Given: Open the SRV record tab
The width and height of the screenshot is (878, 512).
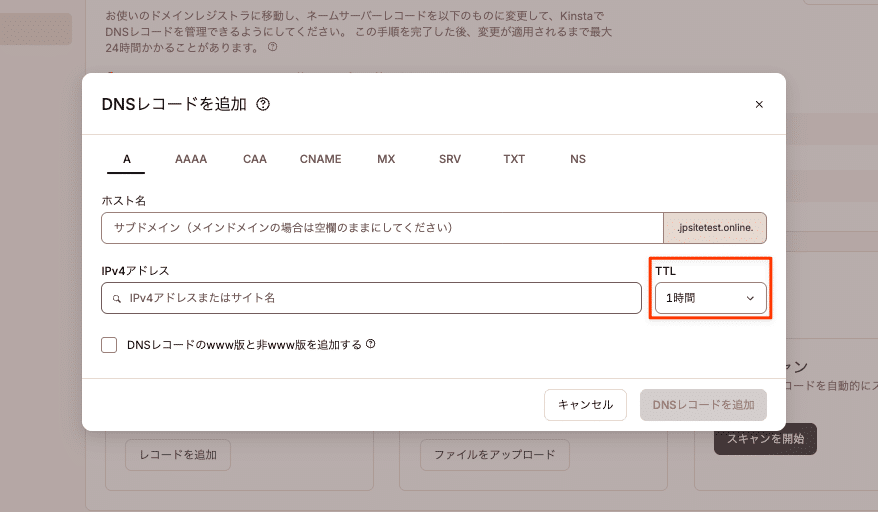Looking at the screenshot, I should point(450,159).
